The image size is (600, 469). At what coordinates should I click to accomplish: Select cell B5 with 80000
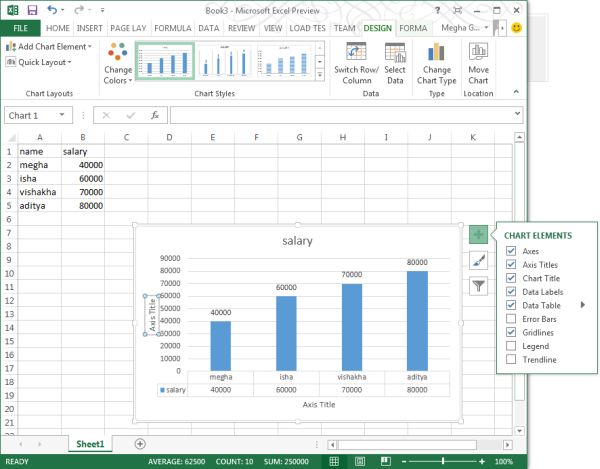coord(83,206)
